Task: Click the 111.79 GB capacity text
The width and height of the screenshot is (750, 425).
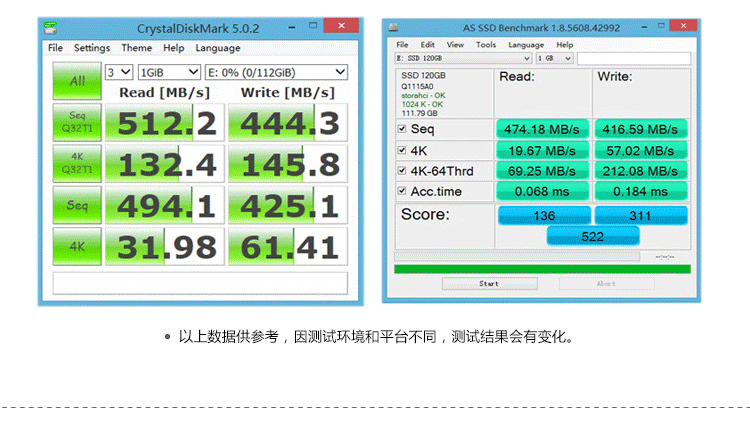Action: [x=419, y=113]
